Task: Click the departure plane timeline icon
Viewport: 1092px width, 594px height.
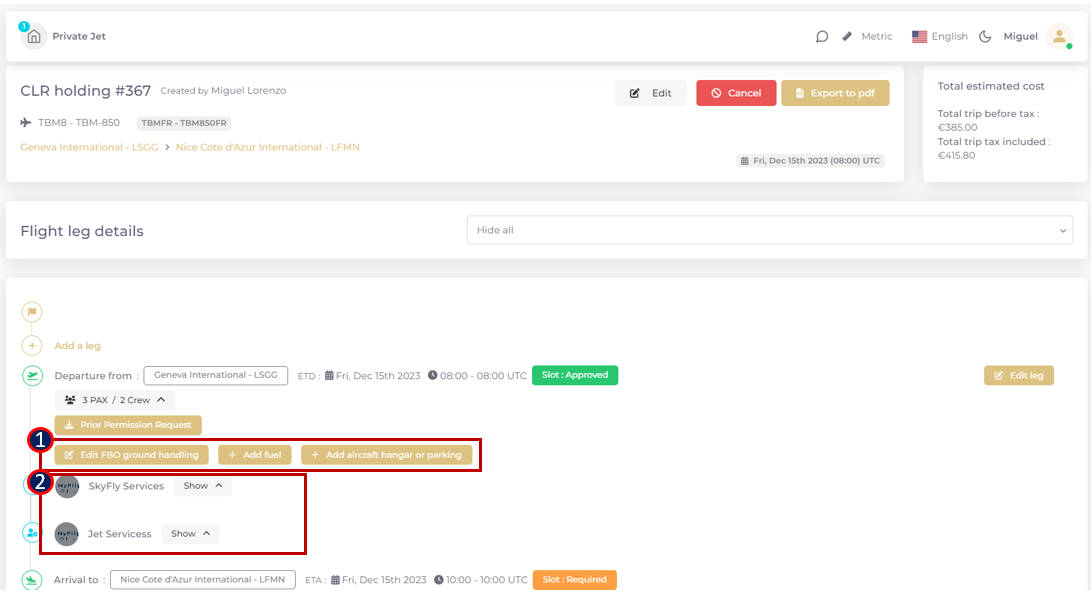Action: point(32,376)
